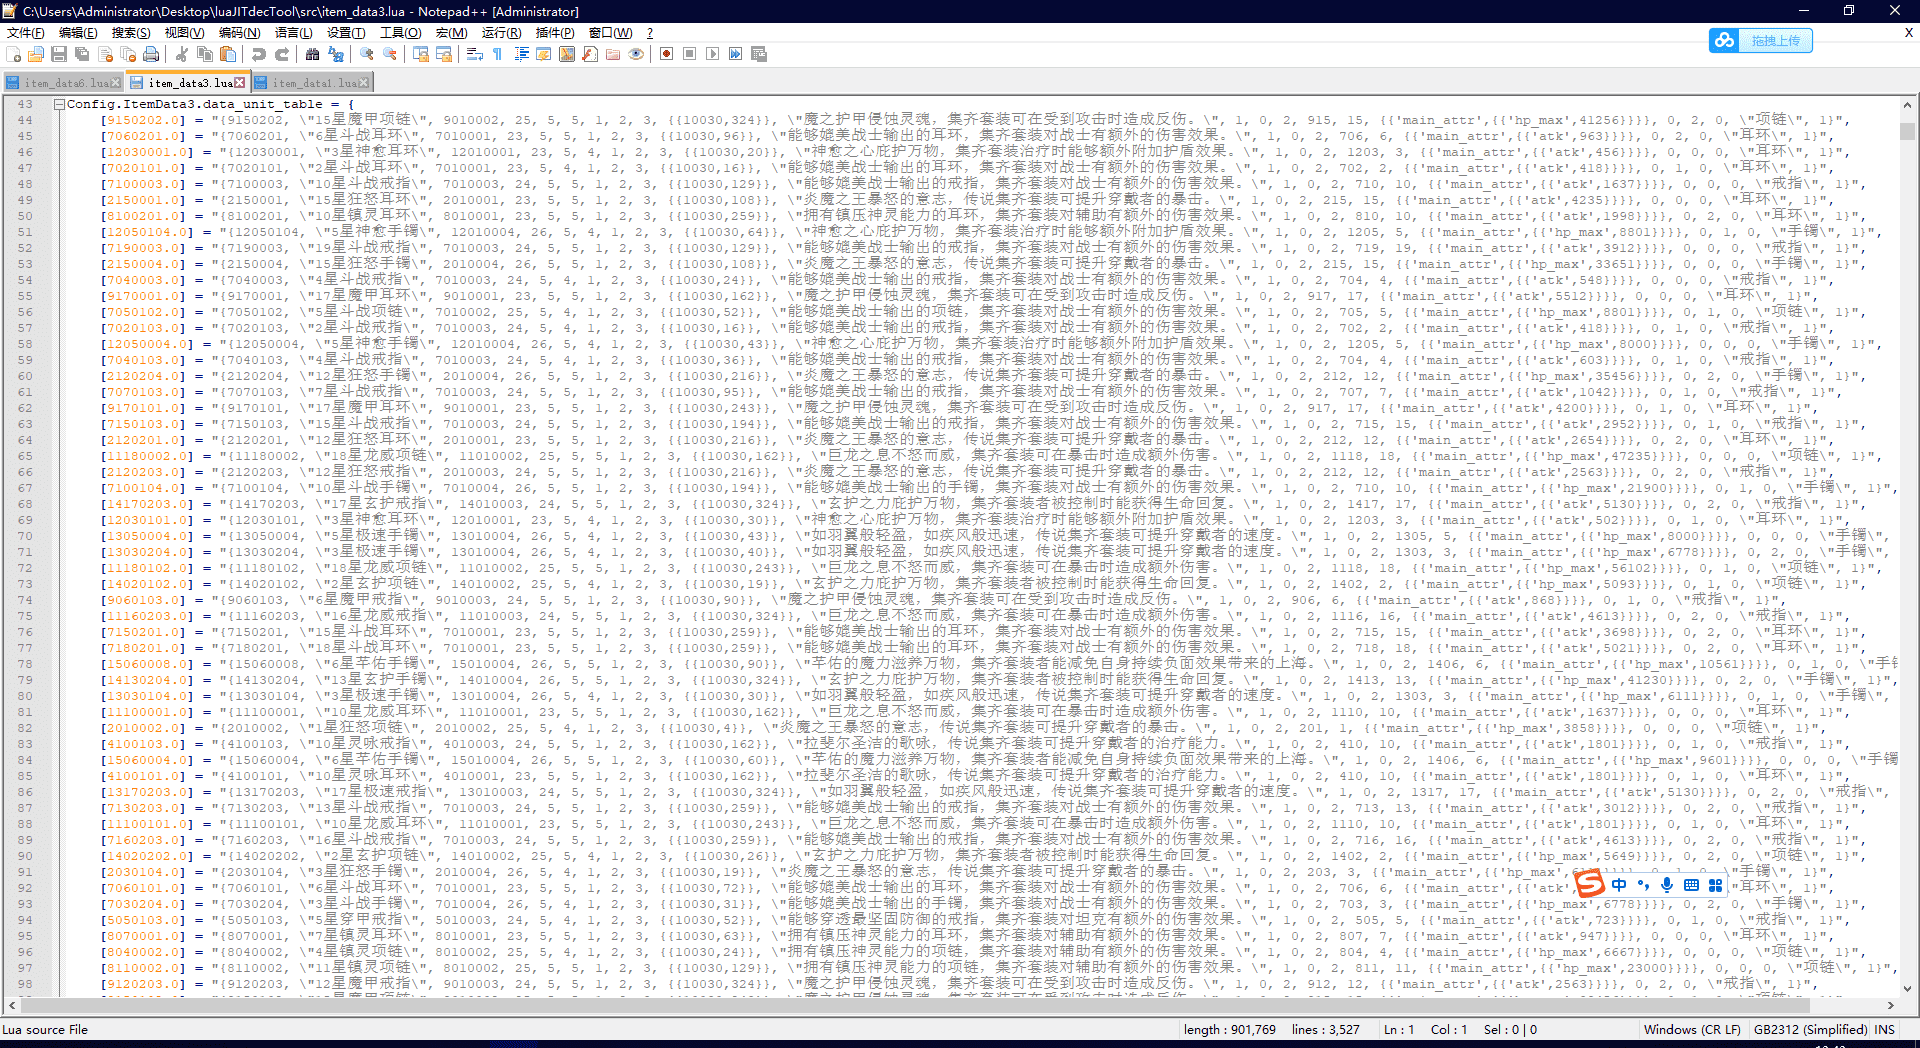Open the 工具(O) menu
1920x1048 pixels.
coord(400,33)
